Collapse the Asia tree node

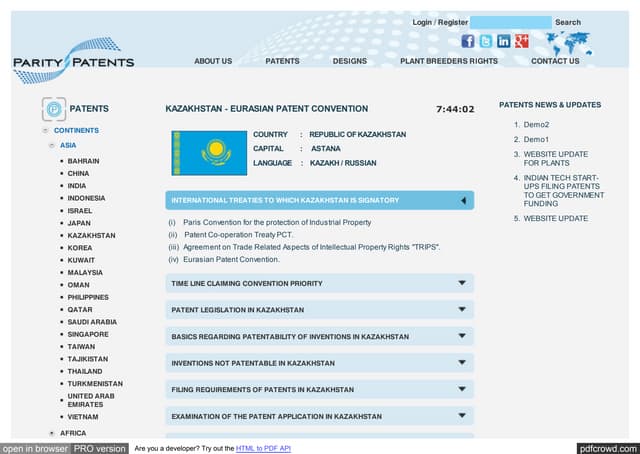click(x=52, y=145)
